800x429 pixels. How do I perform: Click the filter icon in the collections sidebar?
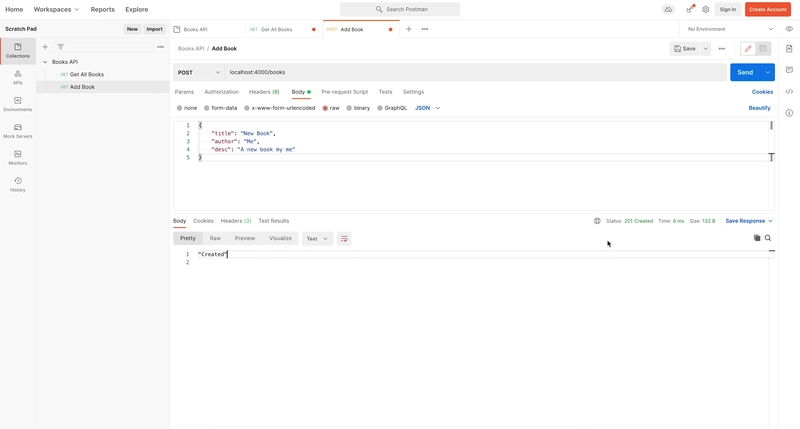pyautogui.click(x=61, y=47)
